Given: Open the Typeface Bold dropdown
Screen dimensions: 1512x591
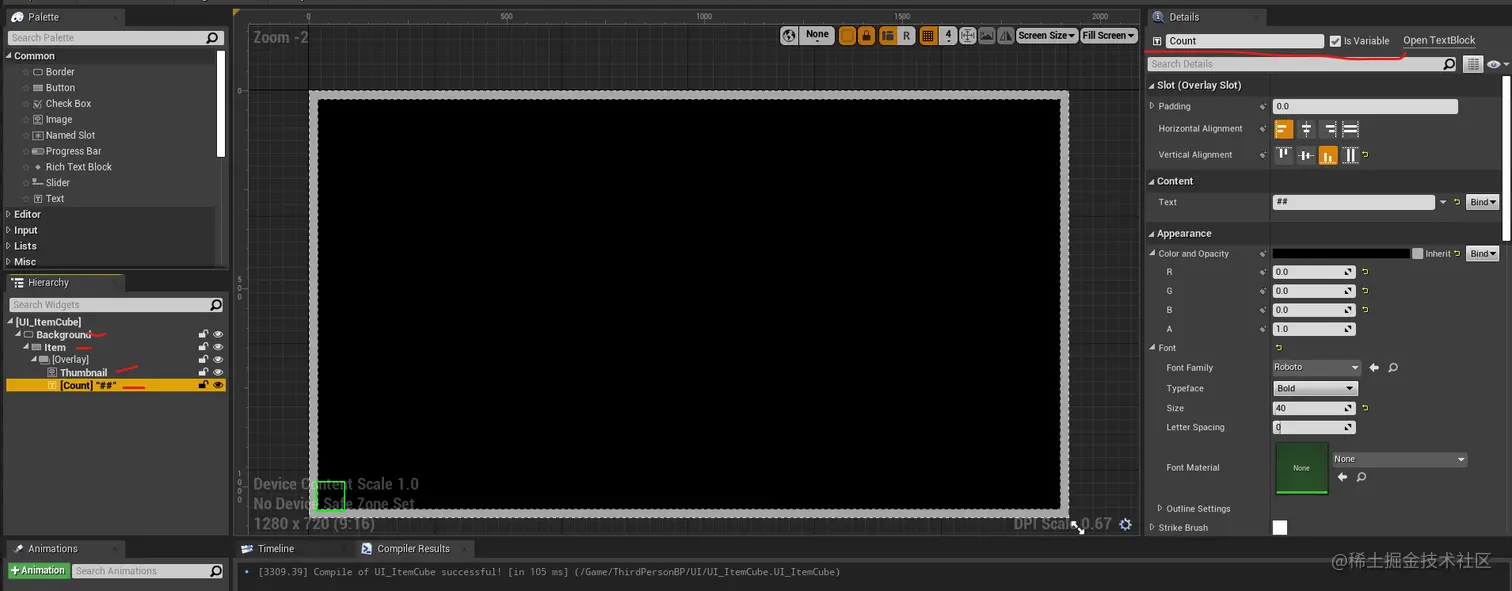Looking at the screenshot, I should point(1314,388).
